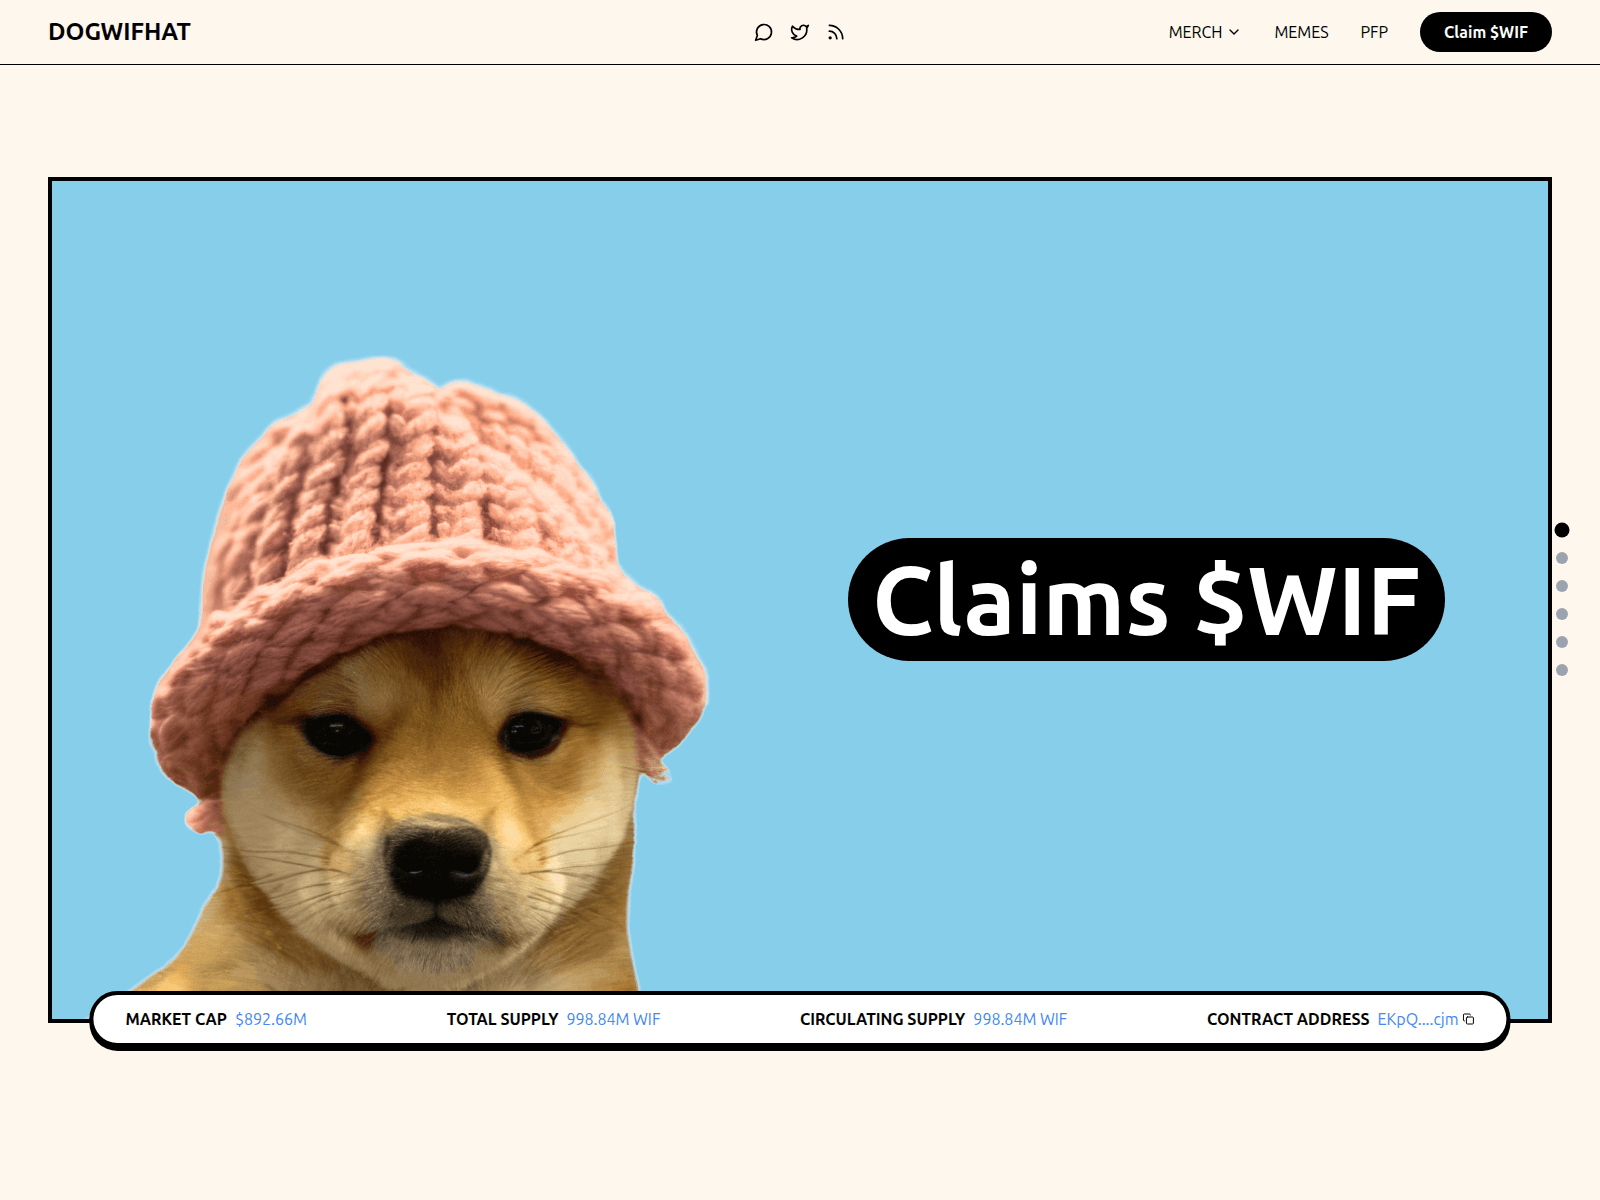Open the Discord chat icon in the header
The height and width of the screenshot is (1200, 1600).
tap(763, 32)
